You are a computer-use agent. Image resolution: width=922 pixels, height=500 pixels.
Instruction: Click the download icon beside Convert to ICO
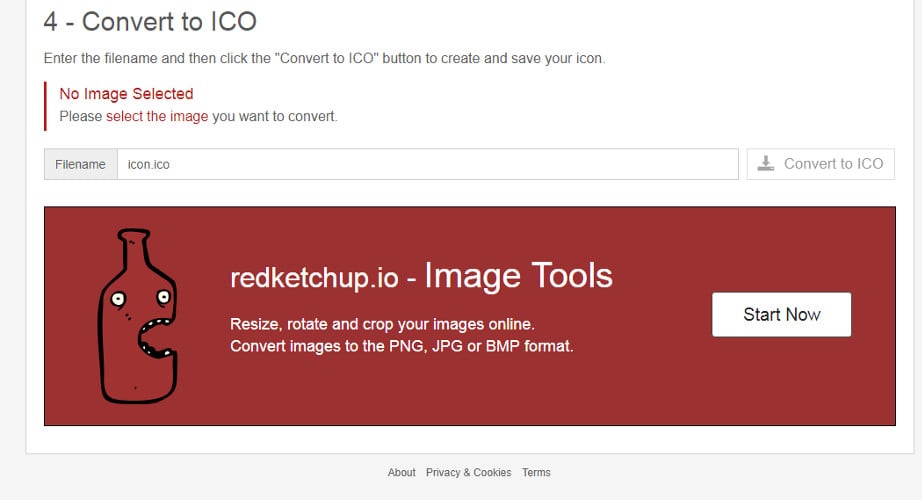(x=766, y=164)
